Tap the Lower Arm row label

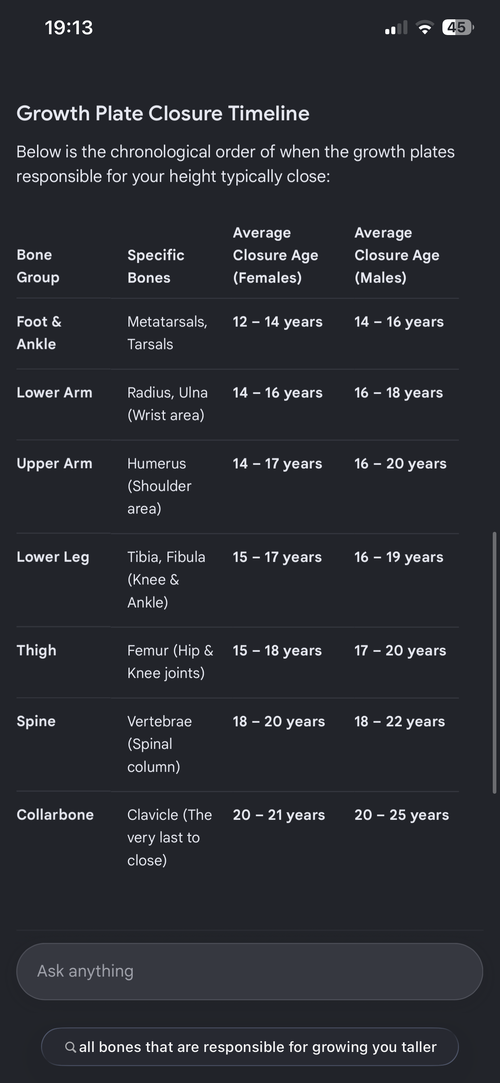(x=55, y=392)
